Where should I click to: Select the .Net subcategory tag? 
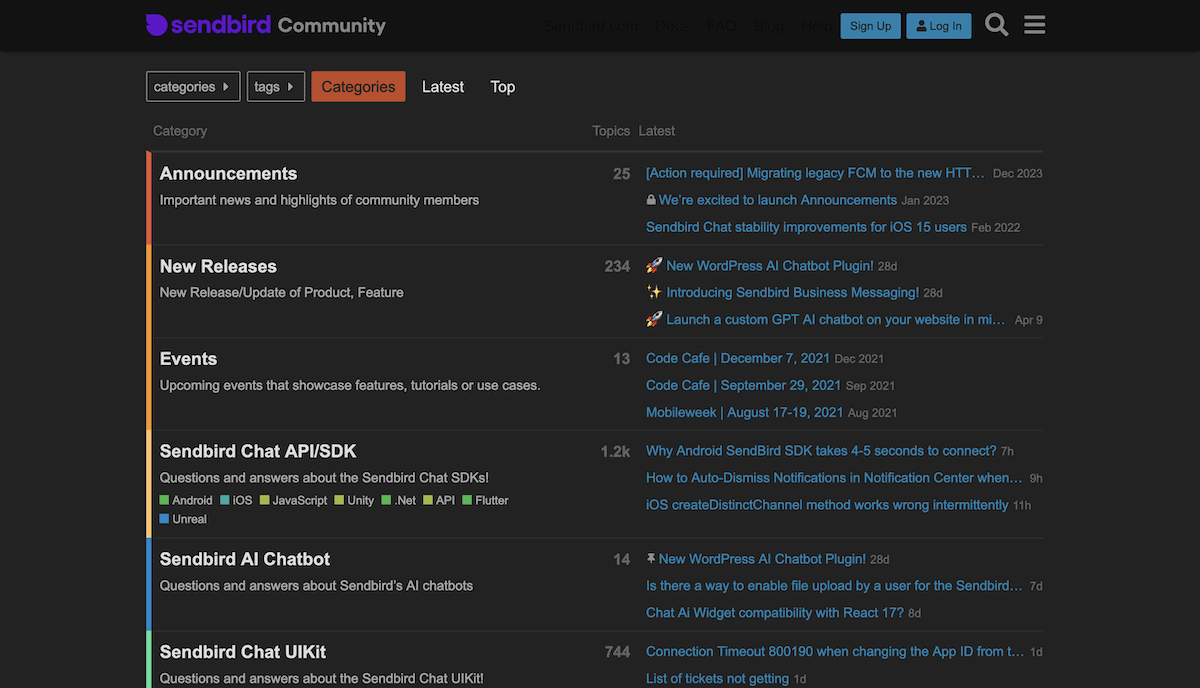pos(399,500)
